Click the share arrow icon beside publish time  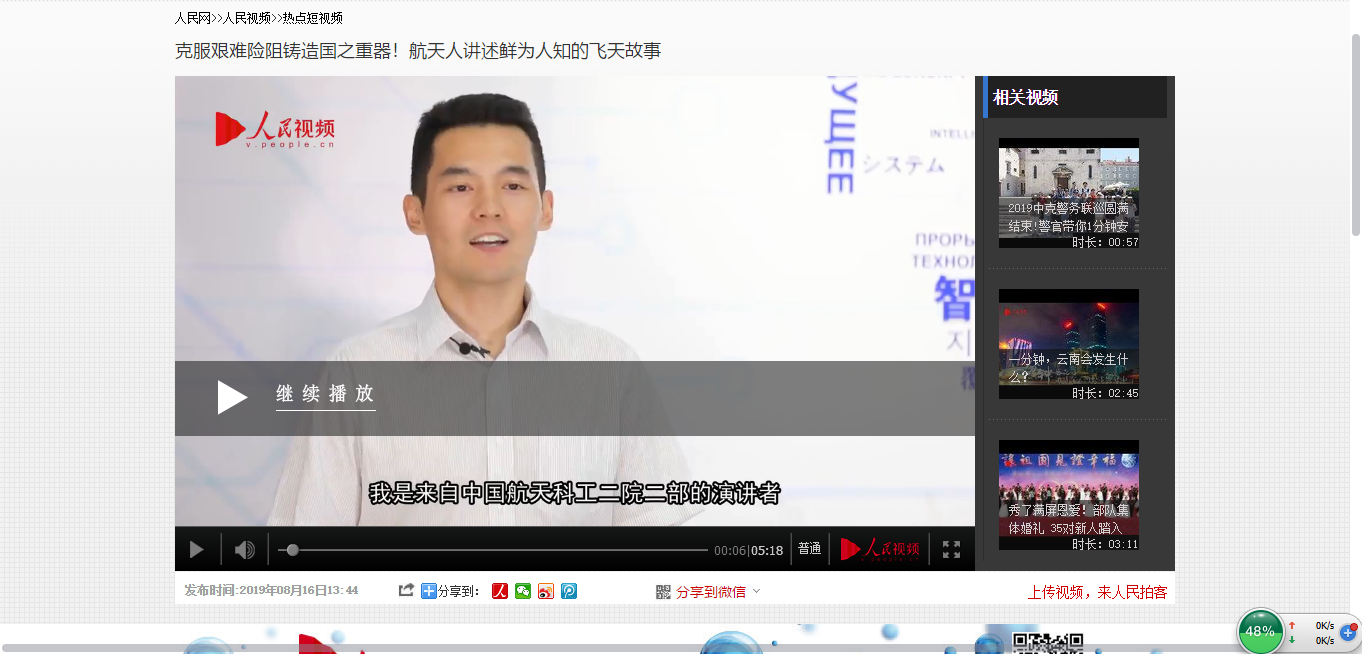click(406, 591)
